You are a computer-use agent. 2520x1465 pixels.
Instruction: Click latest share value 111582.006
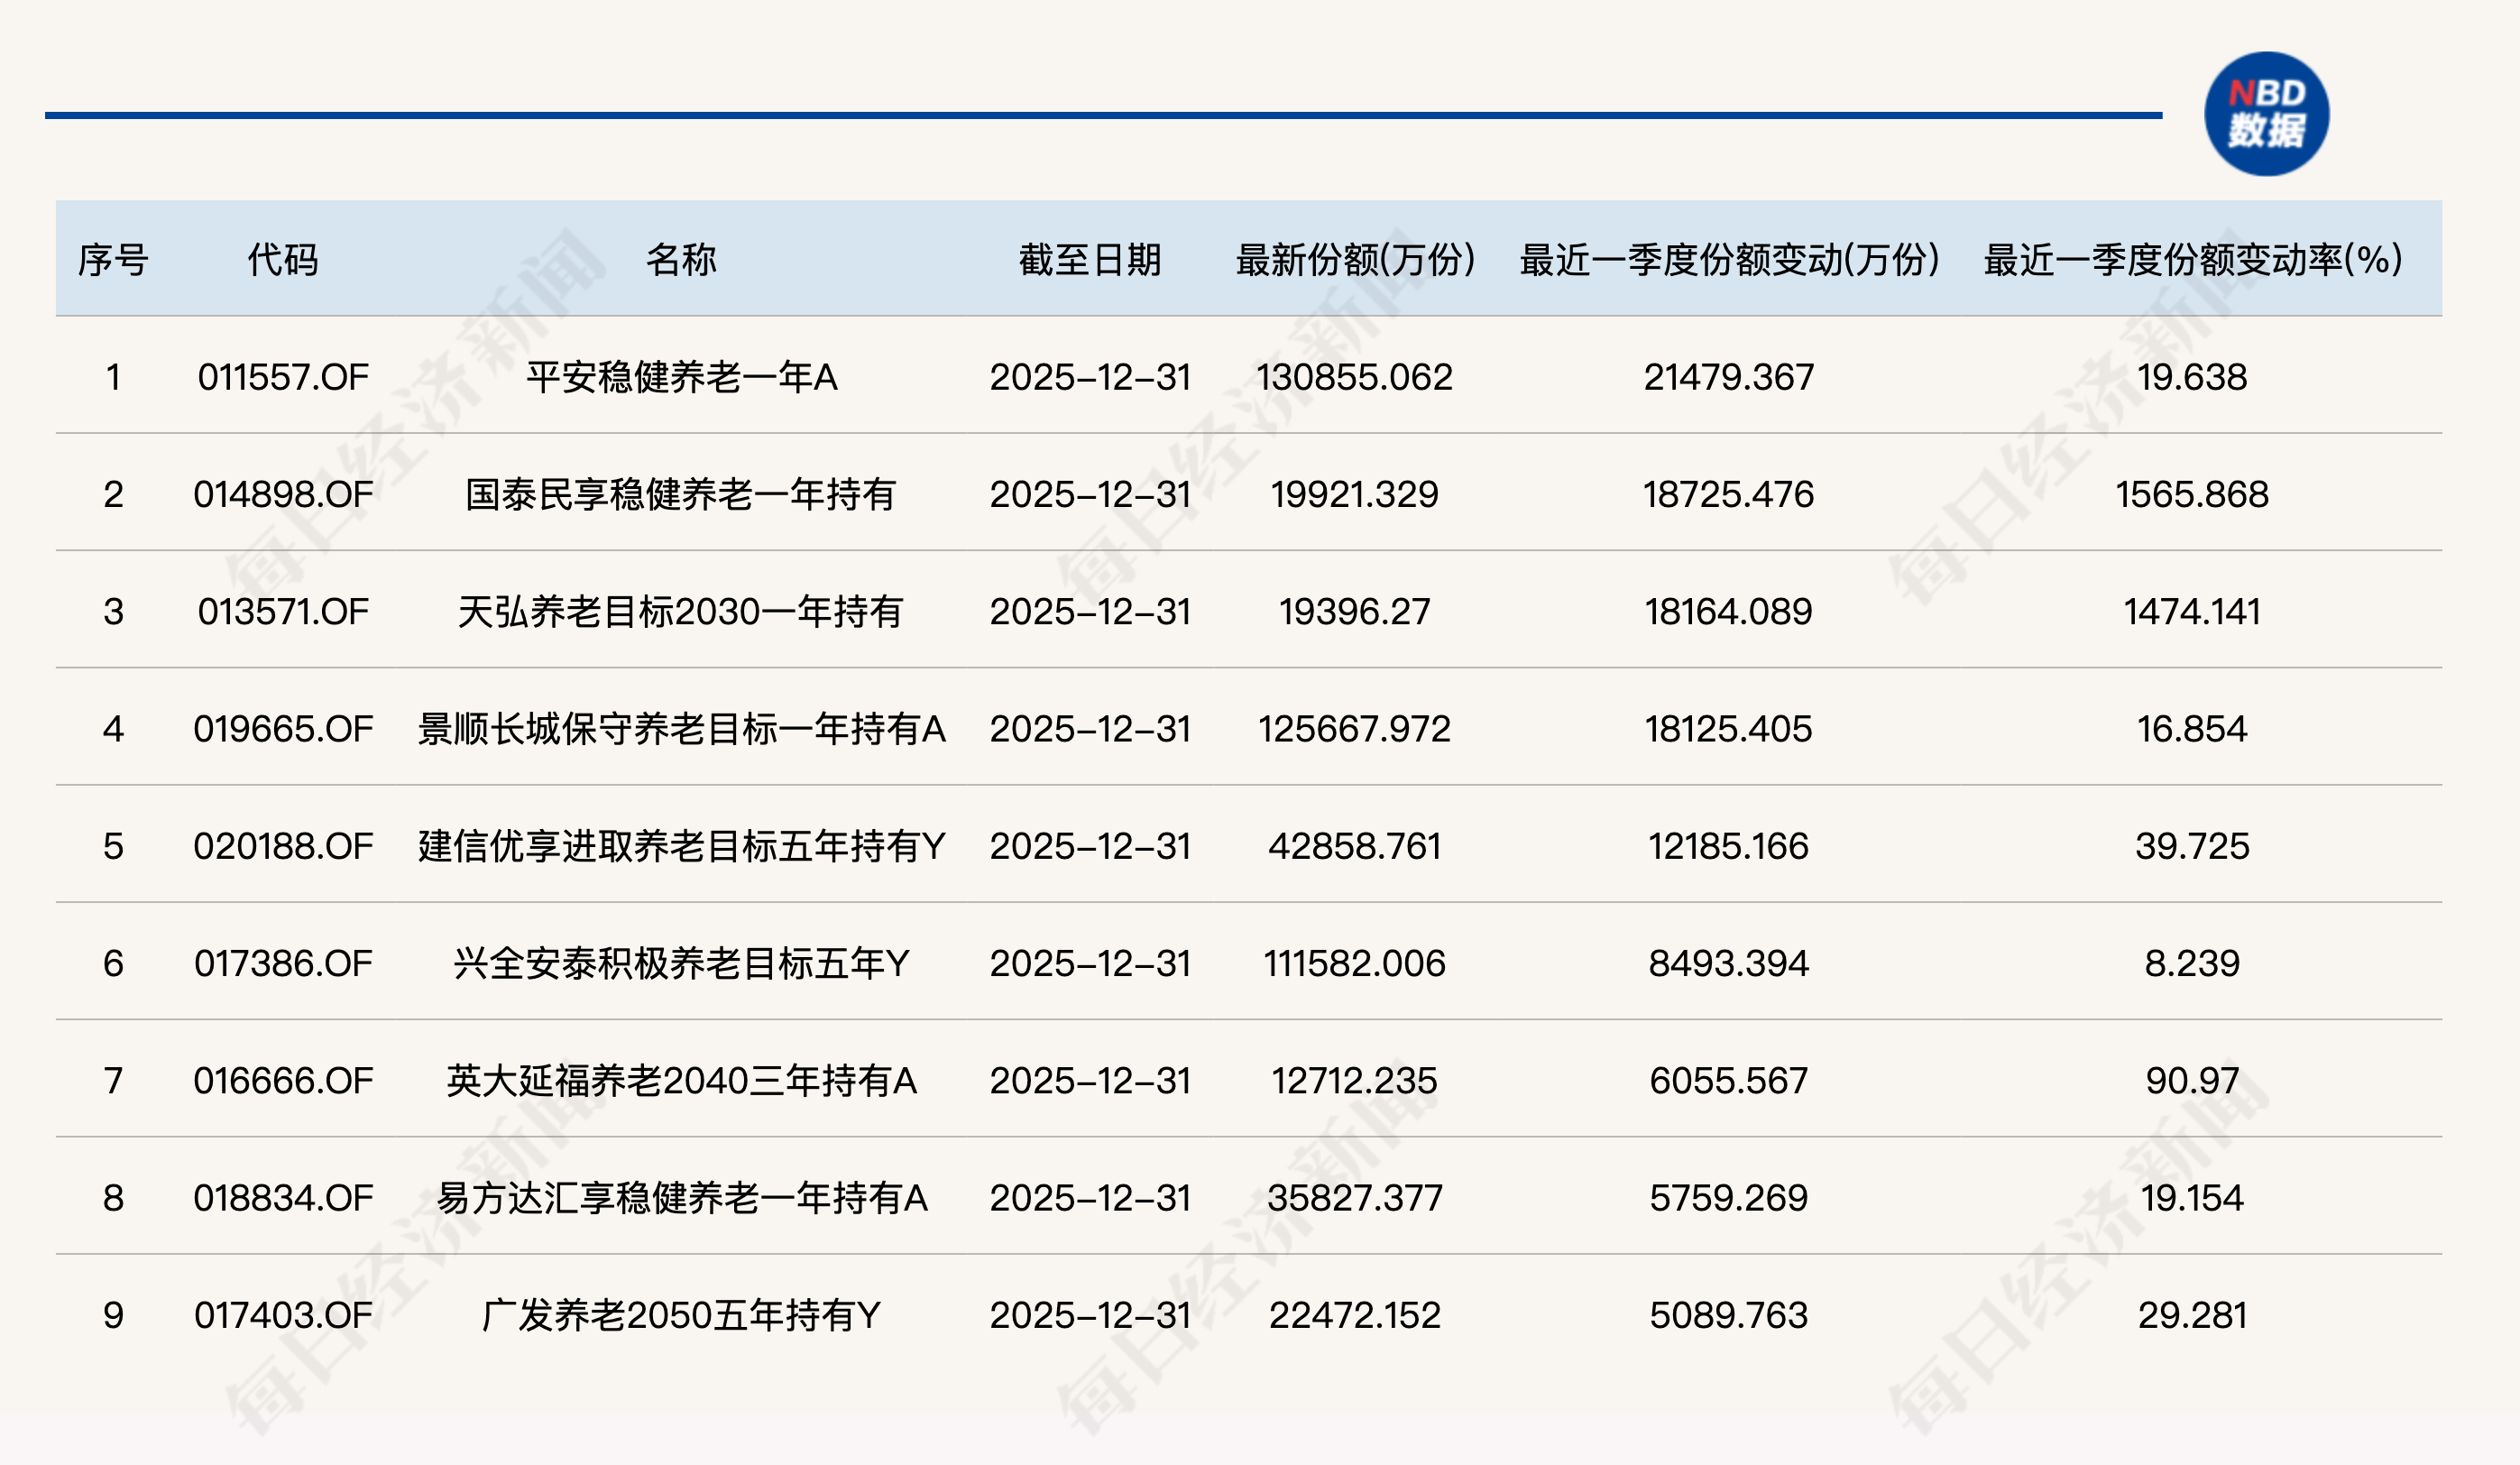pos(1354,963)
